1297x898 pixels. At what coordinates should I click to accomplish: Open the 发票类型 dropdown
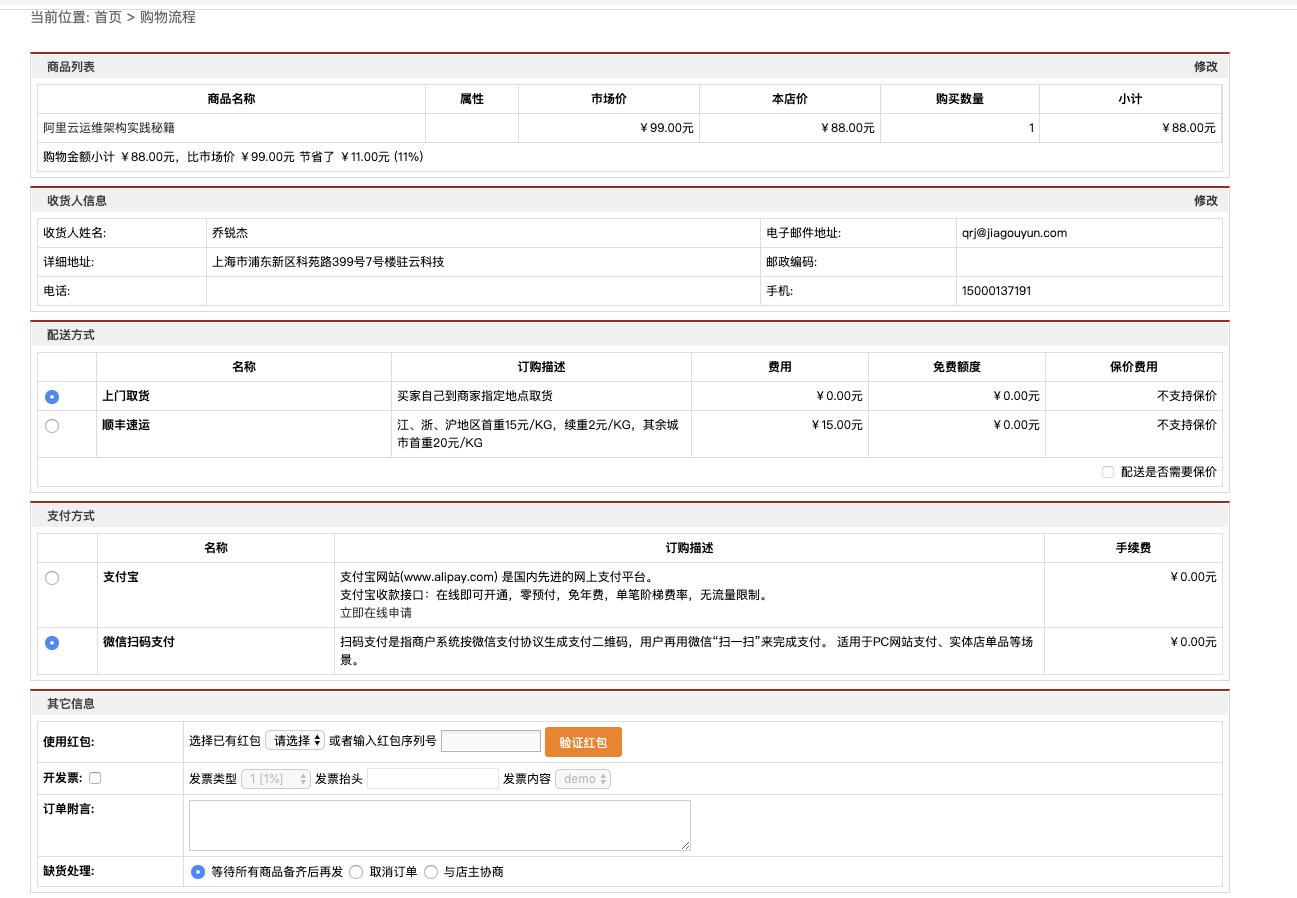tap(275, 777)
